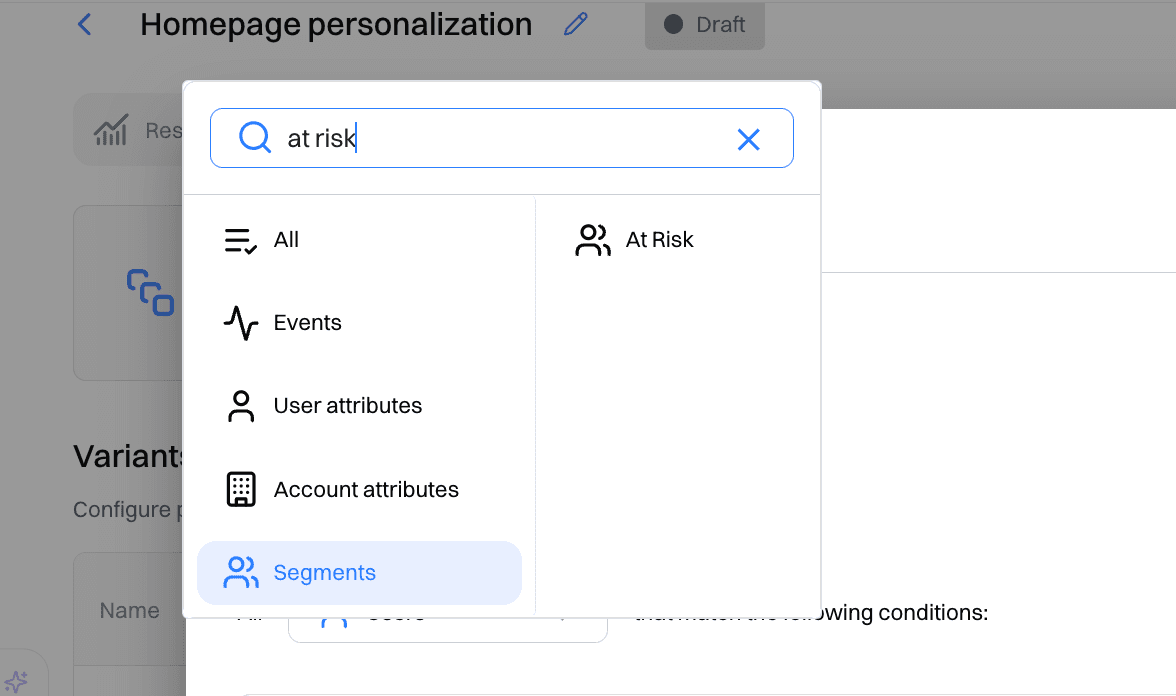Viewport: 1176px width, 696px height.
Task: Select the Segments category
Action: [324, 573]
